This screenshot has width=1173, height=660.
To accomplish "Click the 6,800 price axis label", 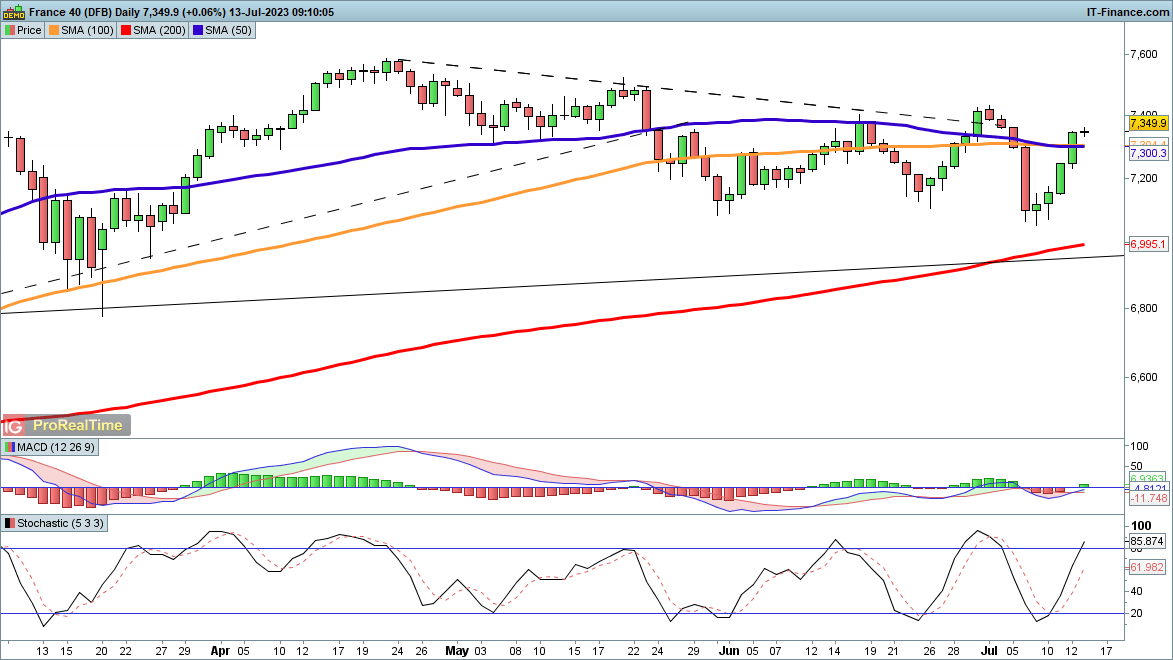I will point(1144,308).
